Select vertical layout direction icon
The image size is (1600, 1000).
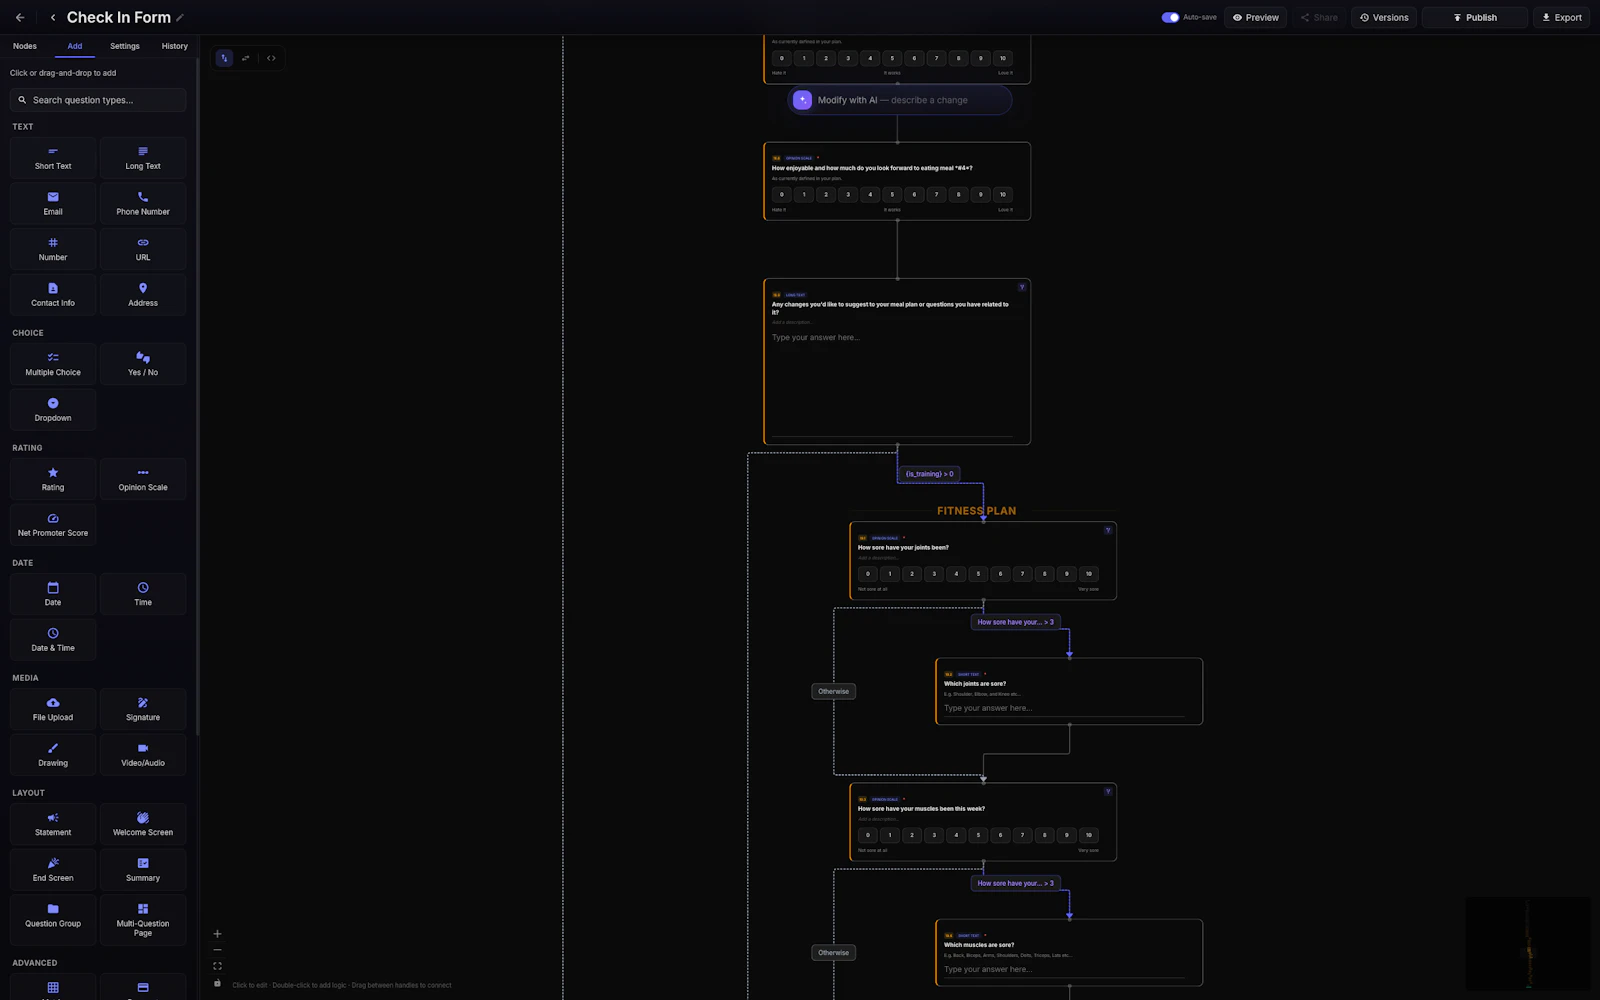[224, 58]
